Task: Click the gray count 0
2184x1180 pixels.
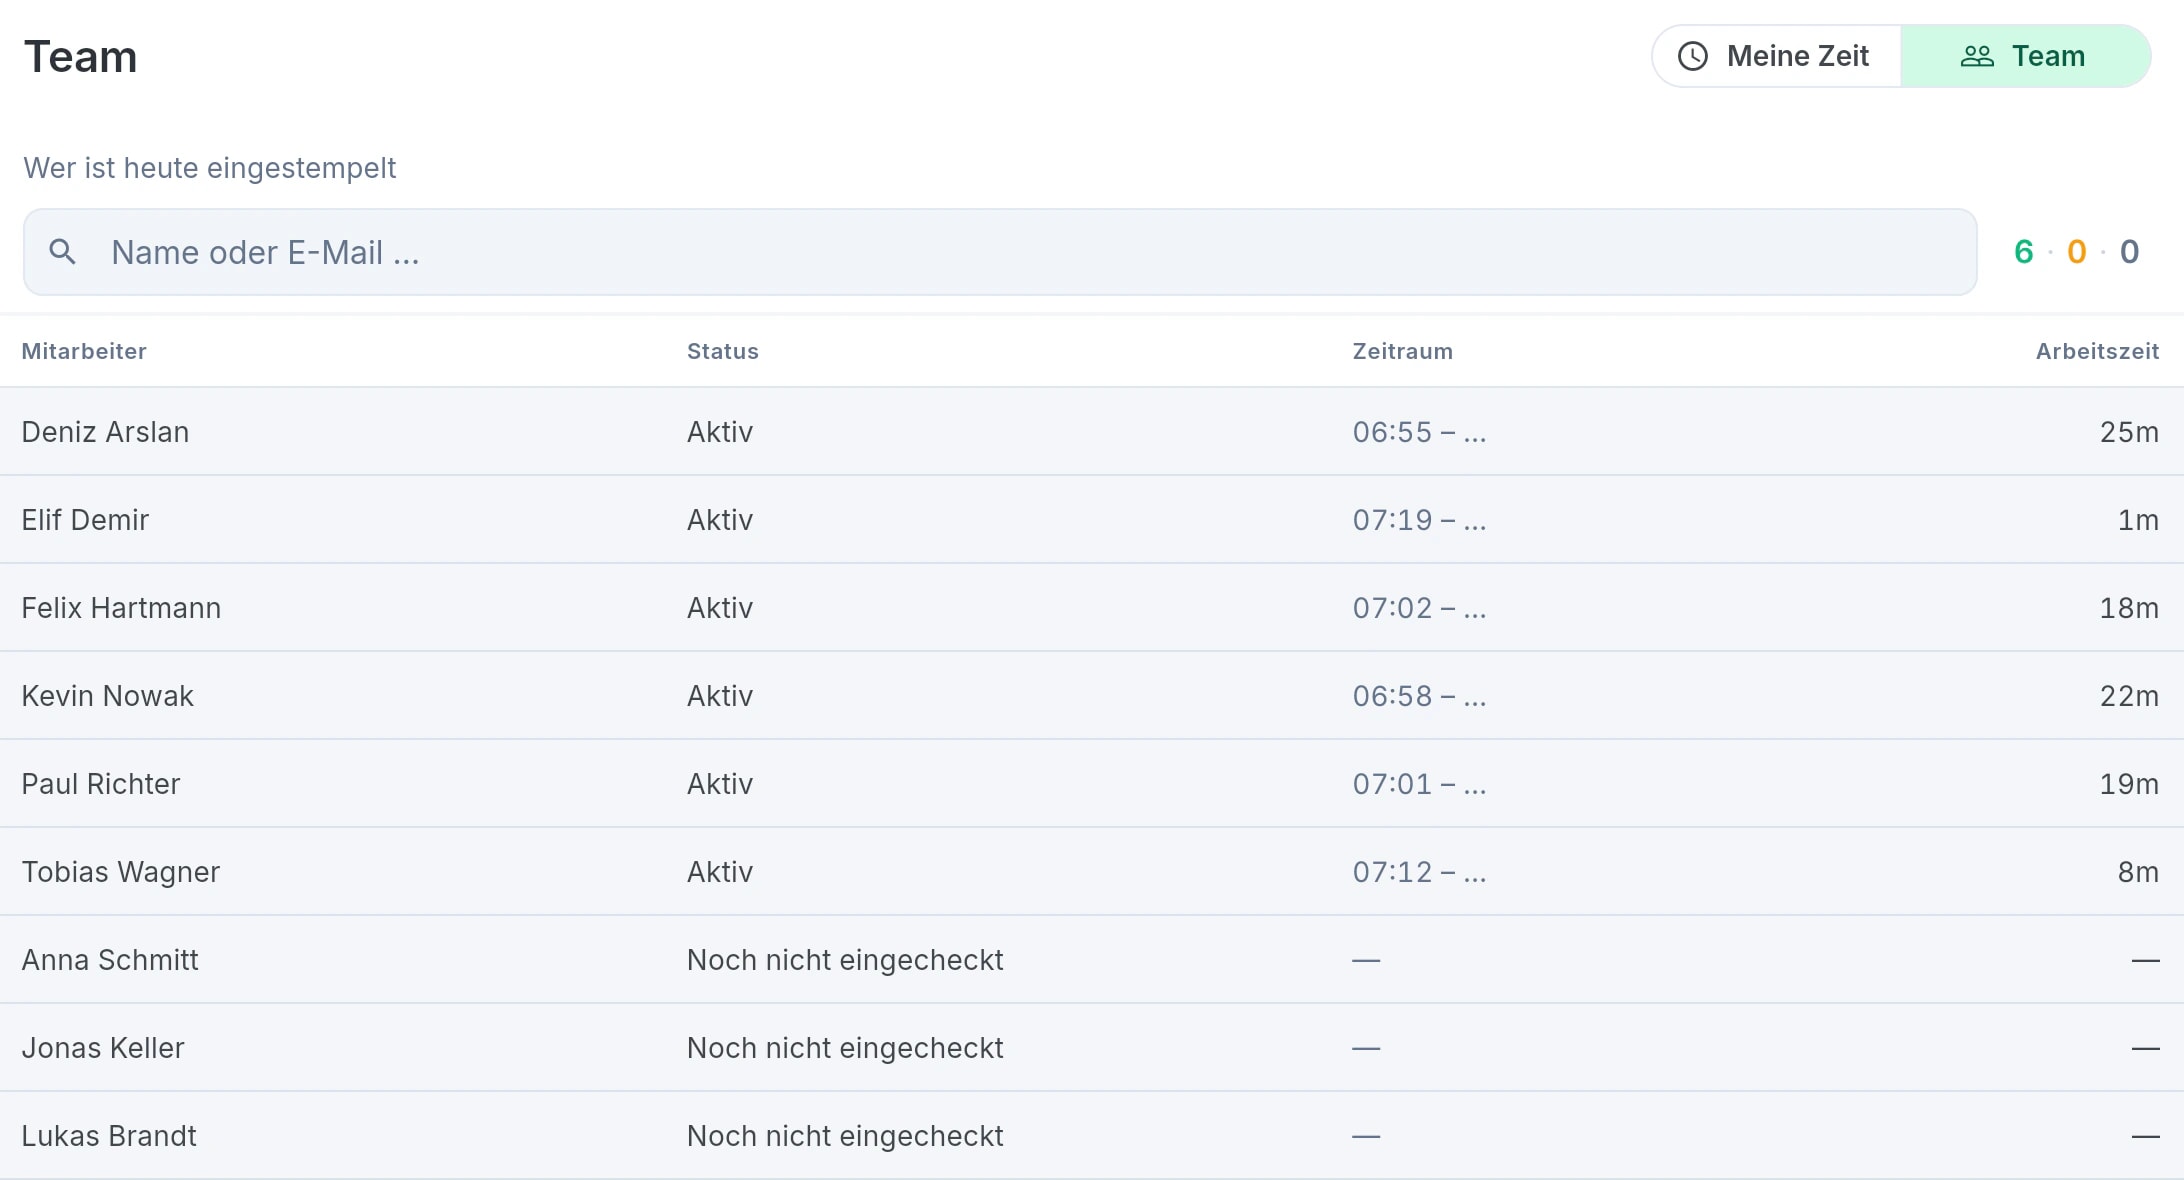Action: coord(2130,252)
